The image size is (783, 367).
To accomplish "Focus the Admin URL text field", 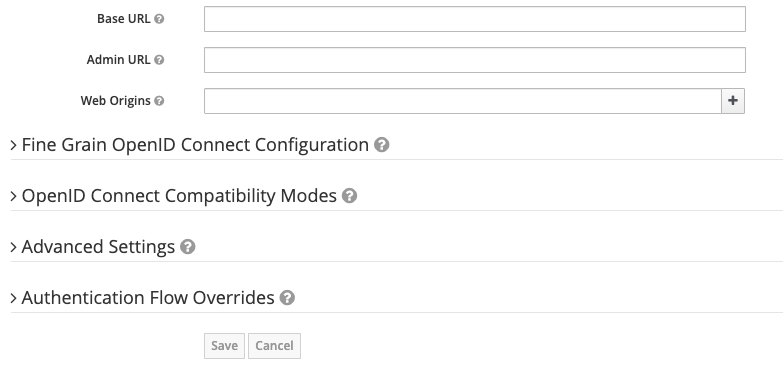I will 475,60.
